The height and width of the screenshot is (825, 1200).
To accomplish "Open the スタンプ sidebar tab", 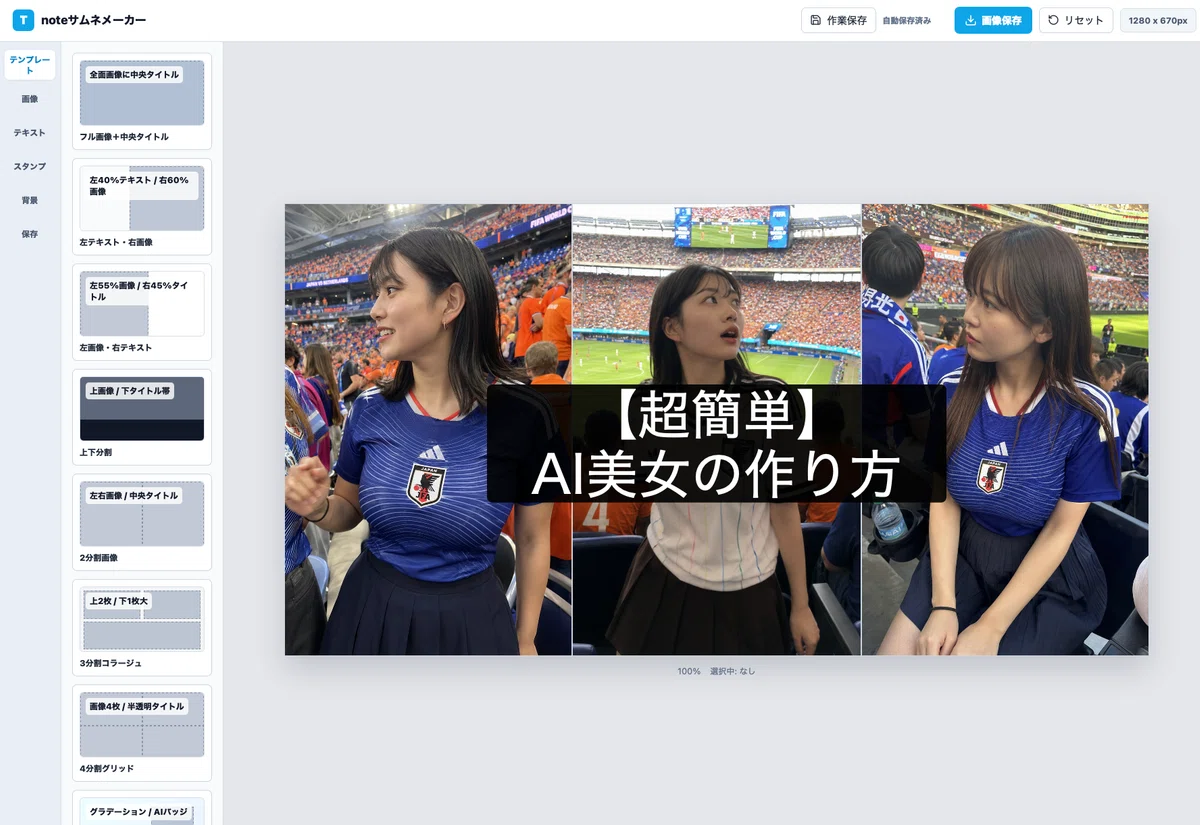I will point(30,167).
